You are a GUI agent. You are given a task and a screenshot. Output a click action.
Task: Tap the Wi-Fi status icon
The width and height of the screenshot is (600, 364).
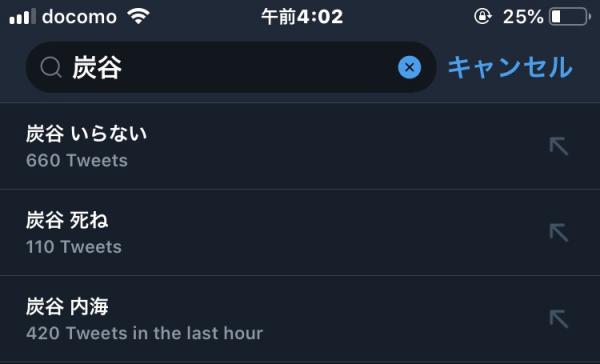(x=139, y=16)
